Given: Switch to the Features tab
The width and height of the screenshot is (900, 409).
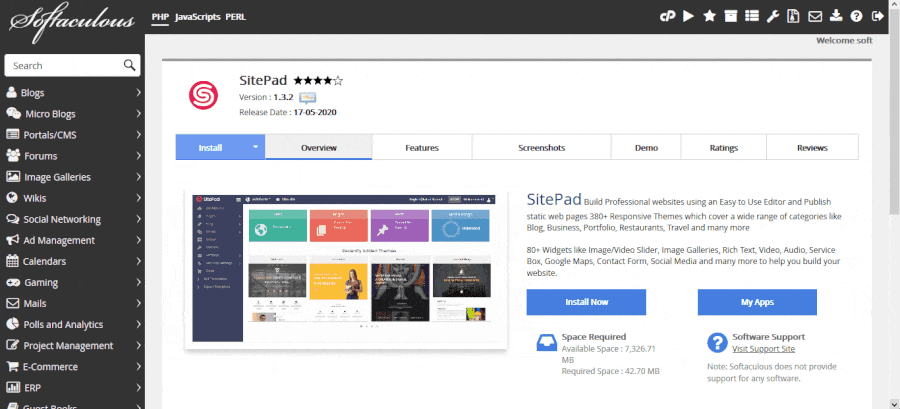Looking at the screenshot, I should click(x=422, y=147).
